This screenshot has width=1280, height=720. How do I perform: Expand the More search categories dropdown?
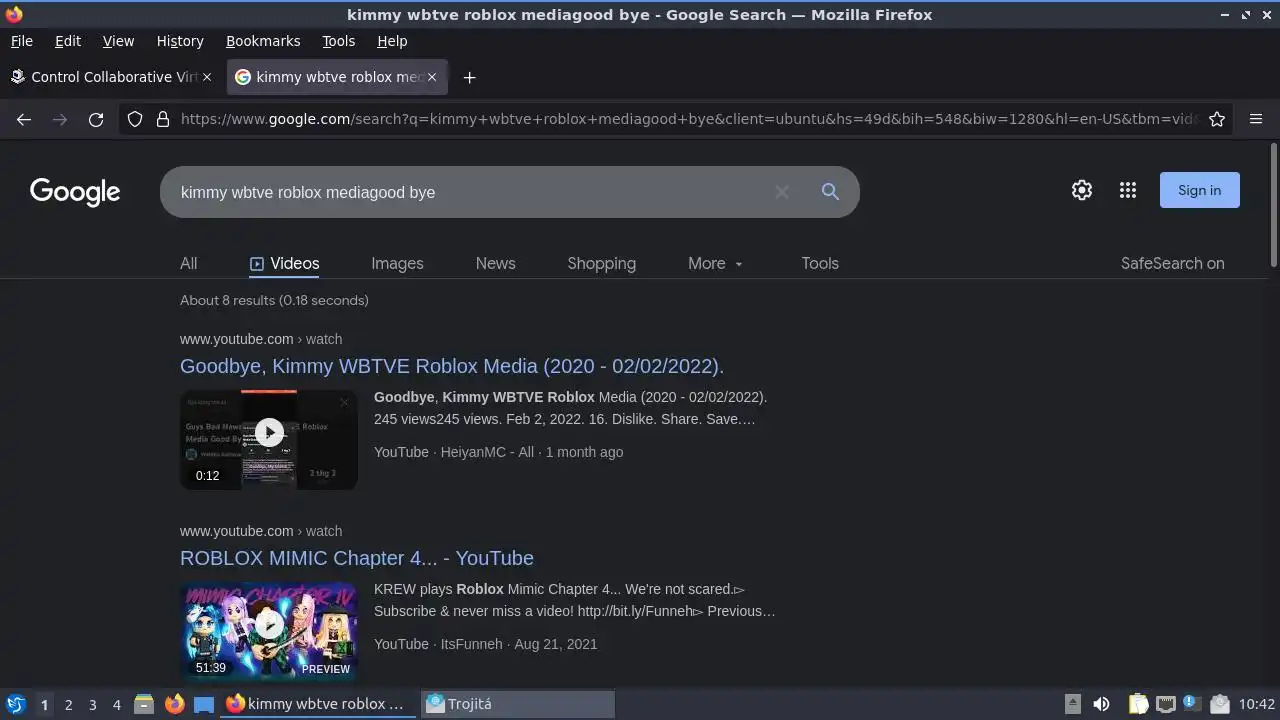click(x=715, y=263)
